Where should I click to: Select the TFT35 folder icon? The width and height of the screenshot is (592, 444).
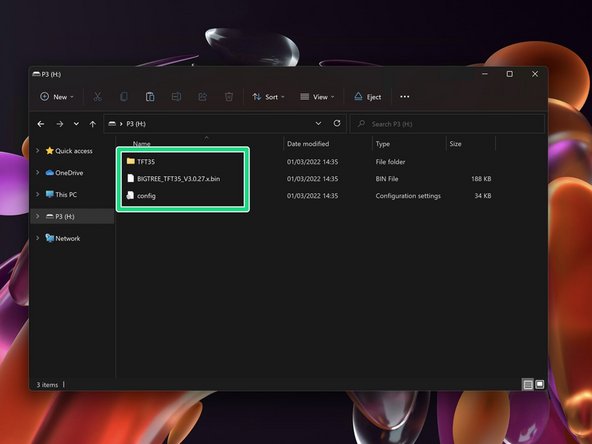pos(131,161)
